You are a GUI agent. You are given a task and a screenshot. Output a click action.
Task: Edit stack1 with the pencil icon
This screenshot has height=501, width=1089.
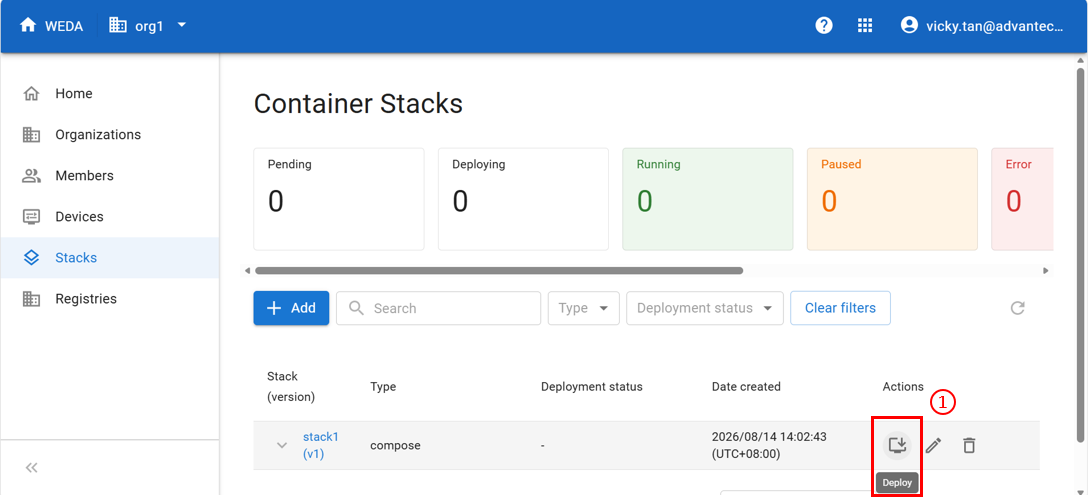click(933, 445)
